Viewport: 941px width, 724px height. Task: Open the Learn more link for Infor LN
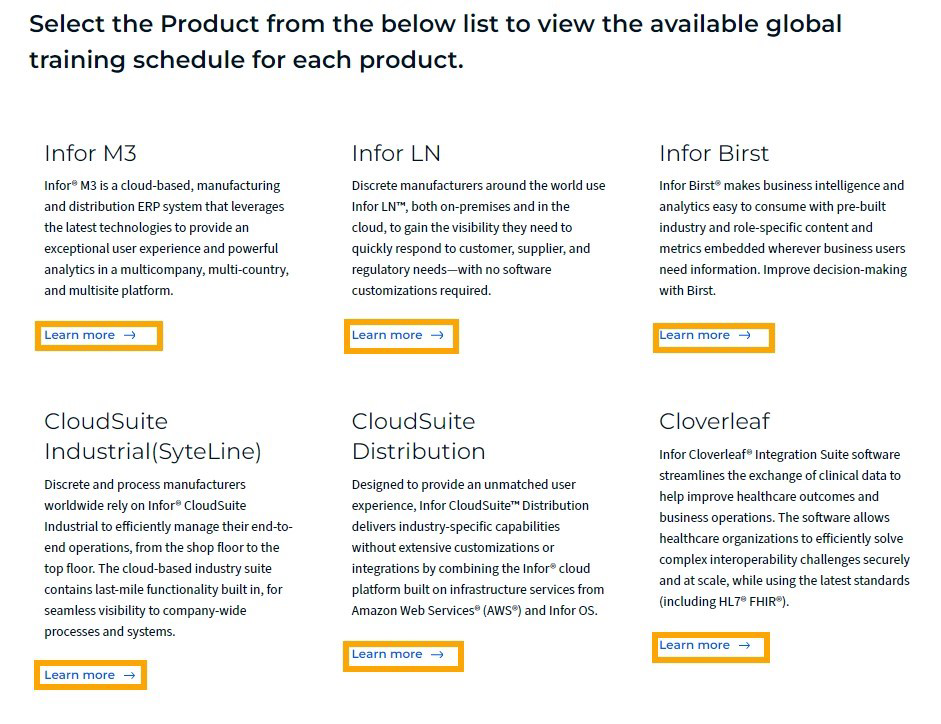387,336
